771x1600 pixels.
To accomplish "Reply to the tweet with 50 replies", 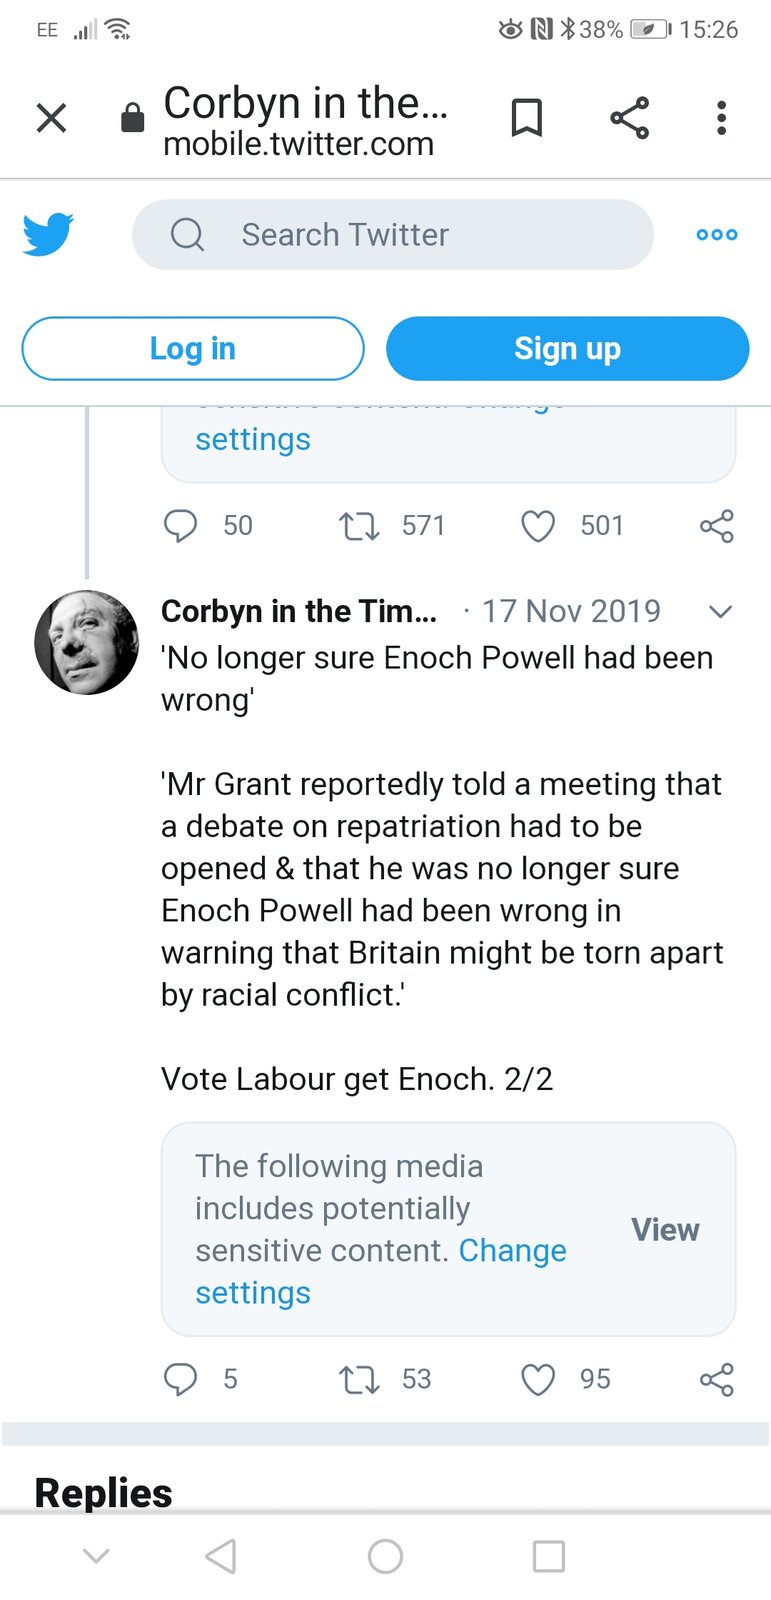I will coord(181,526).
